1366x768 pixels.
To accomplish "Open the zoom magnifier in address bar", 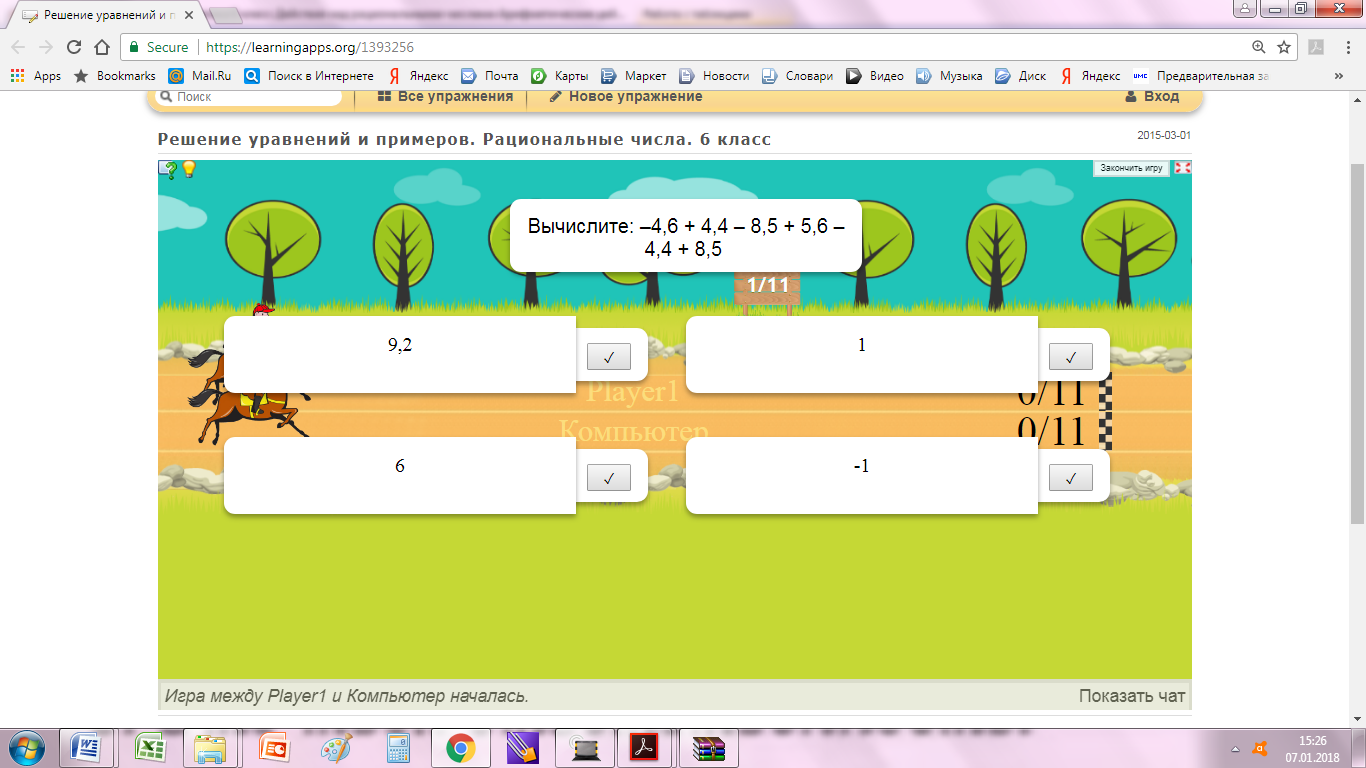I will 1259,47.
